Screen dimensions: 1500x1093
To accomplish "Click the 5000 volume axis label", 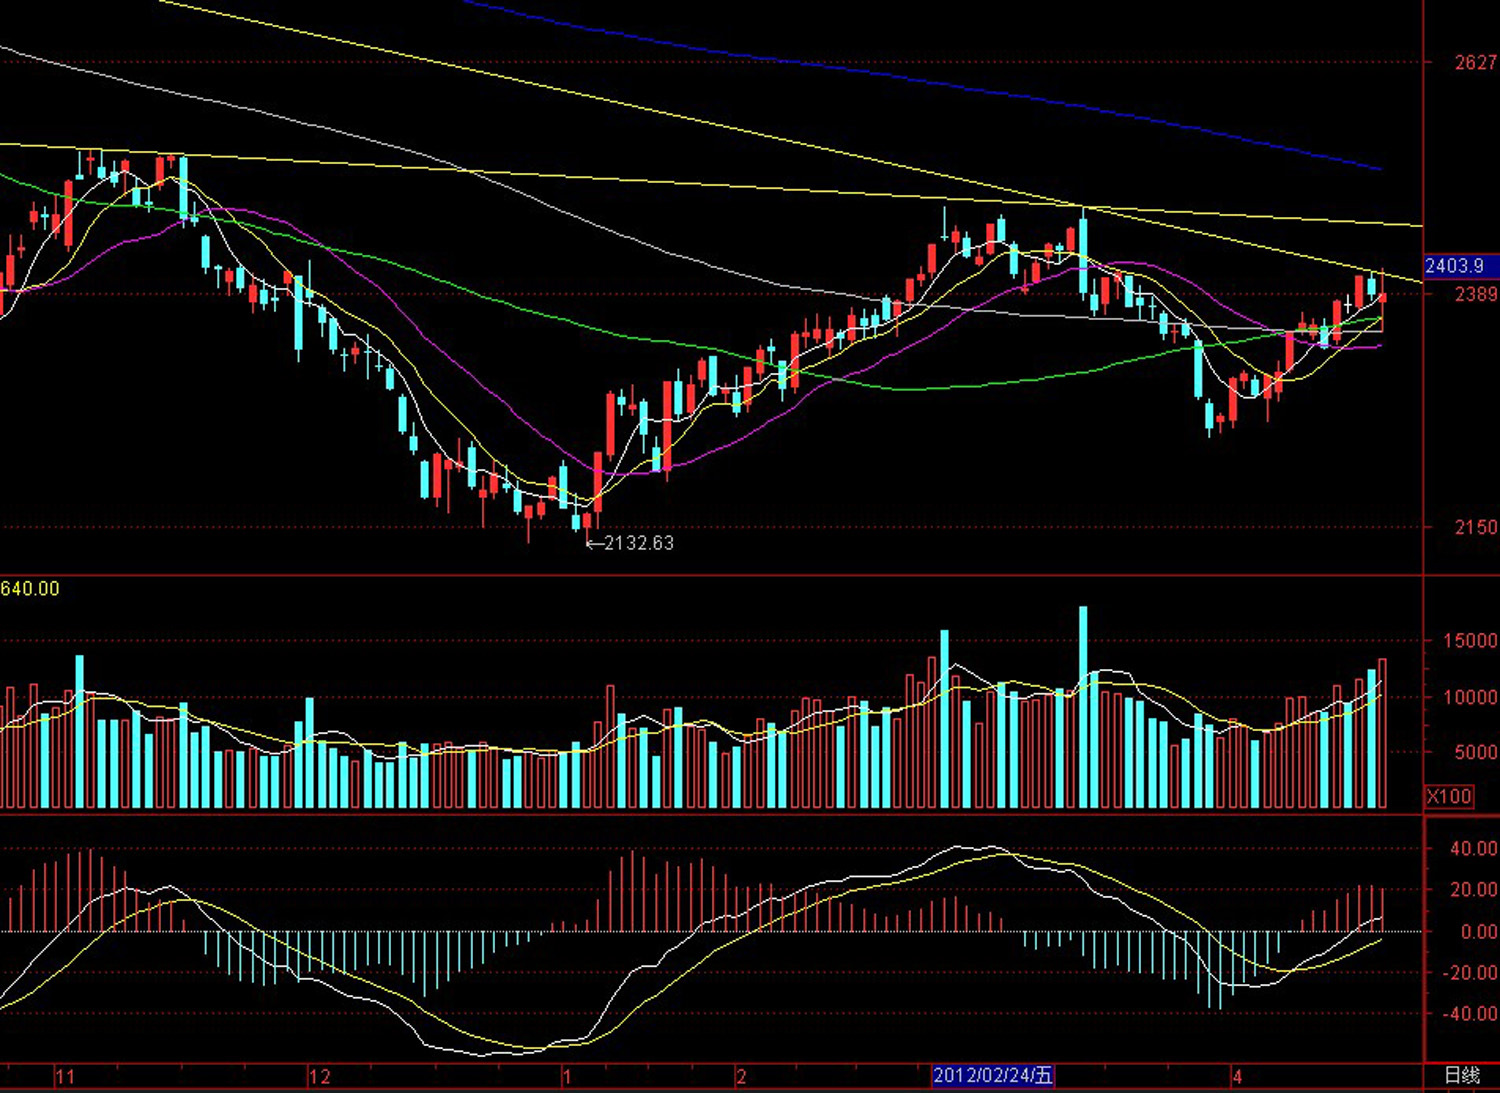I will (1474, 753).
